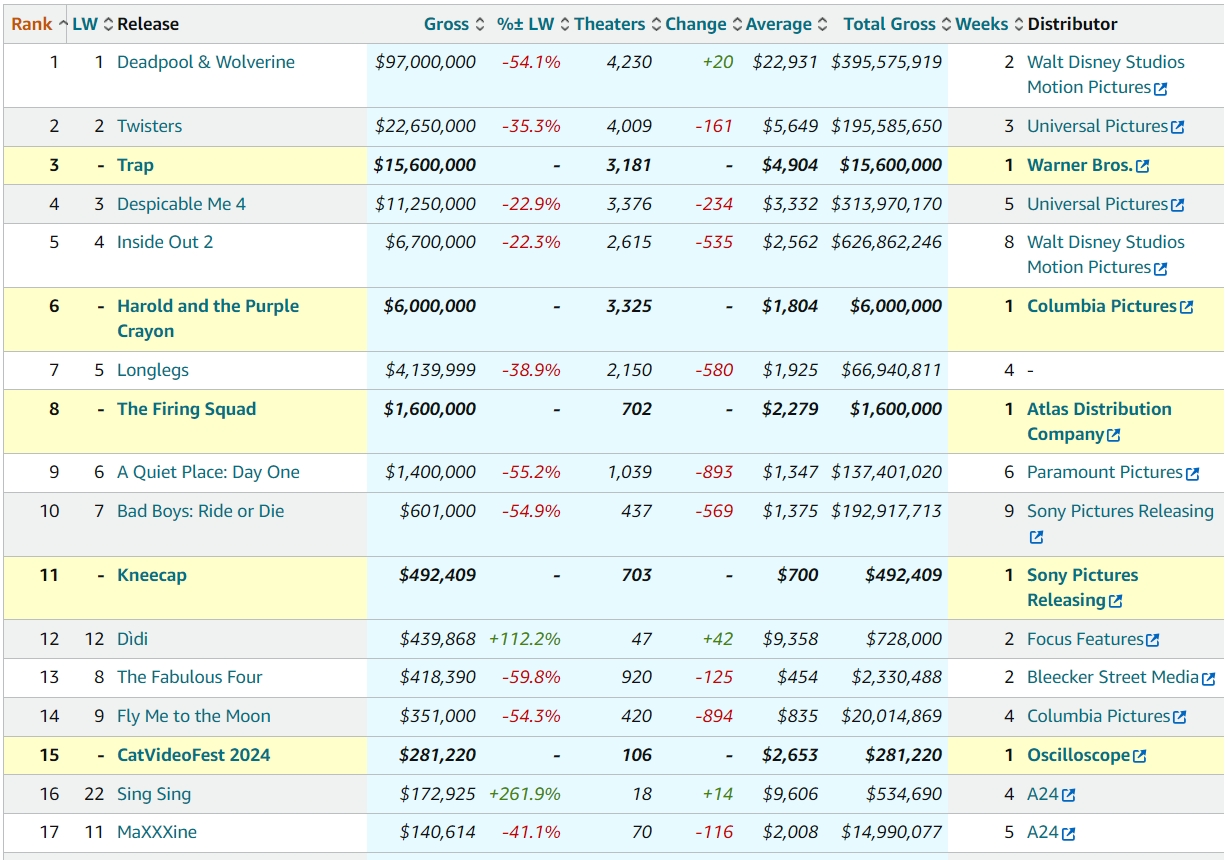This screenshot has height=860, width=1228.
Task: Click external link icon in the Kneecap row
Action: pyautogui.click(x=1115, y=601)
